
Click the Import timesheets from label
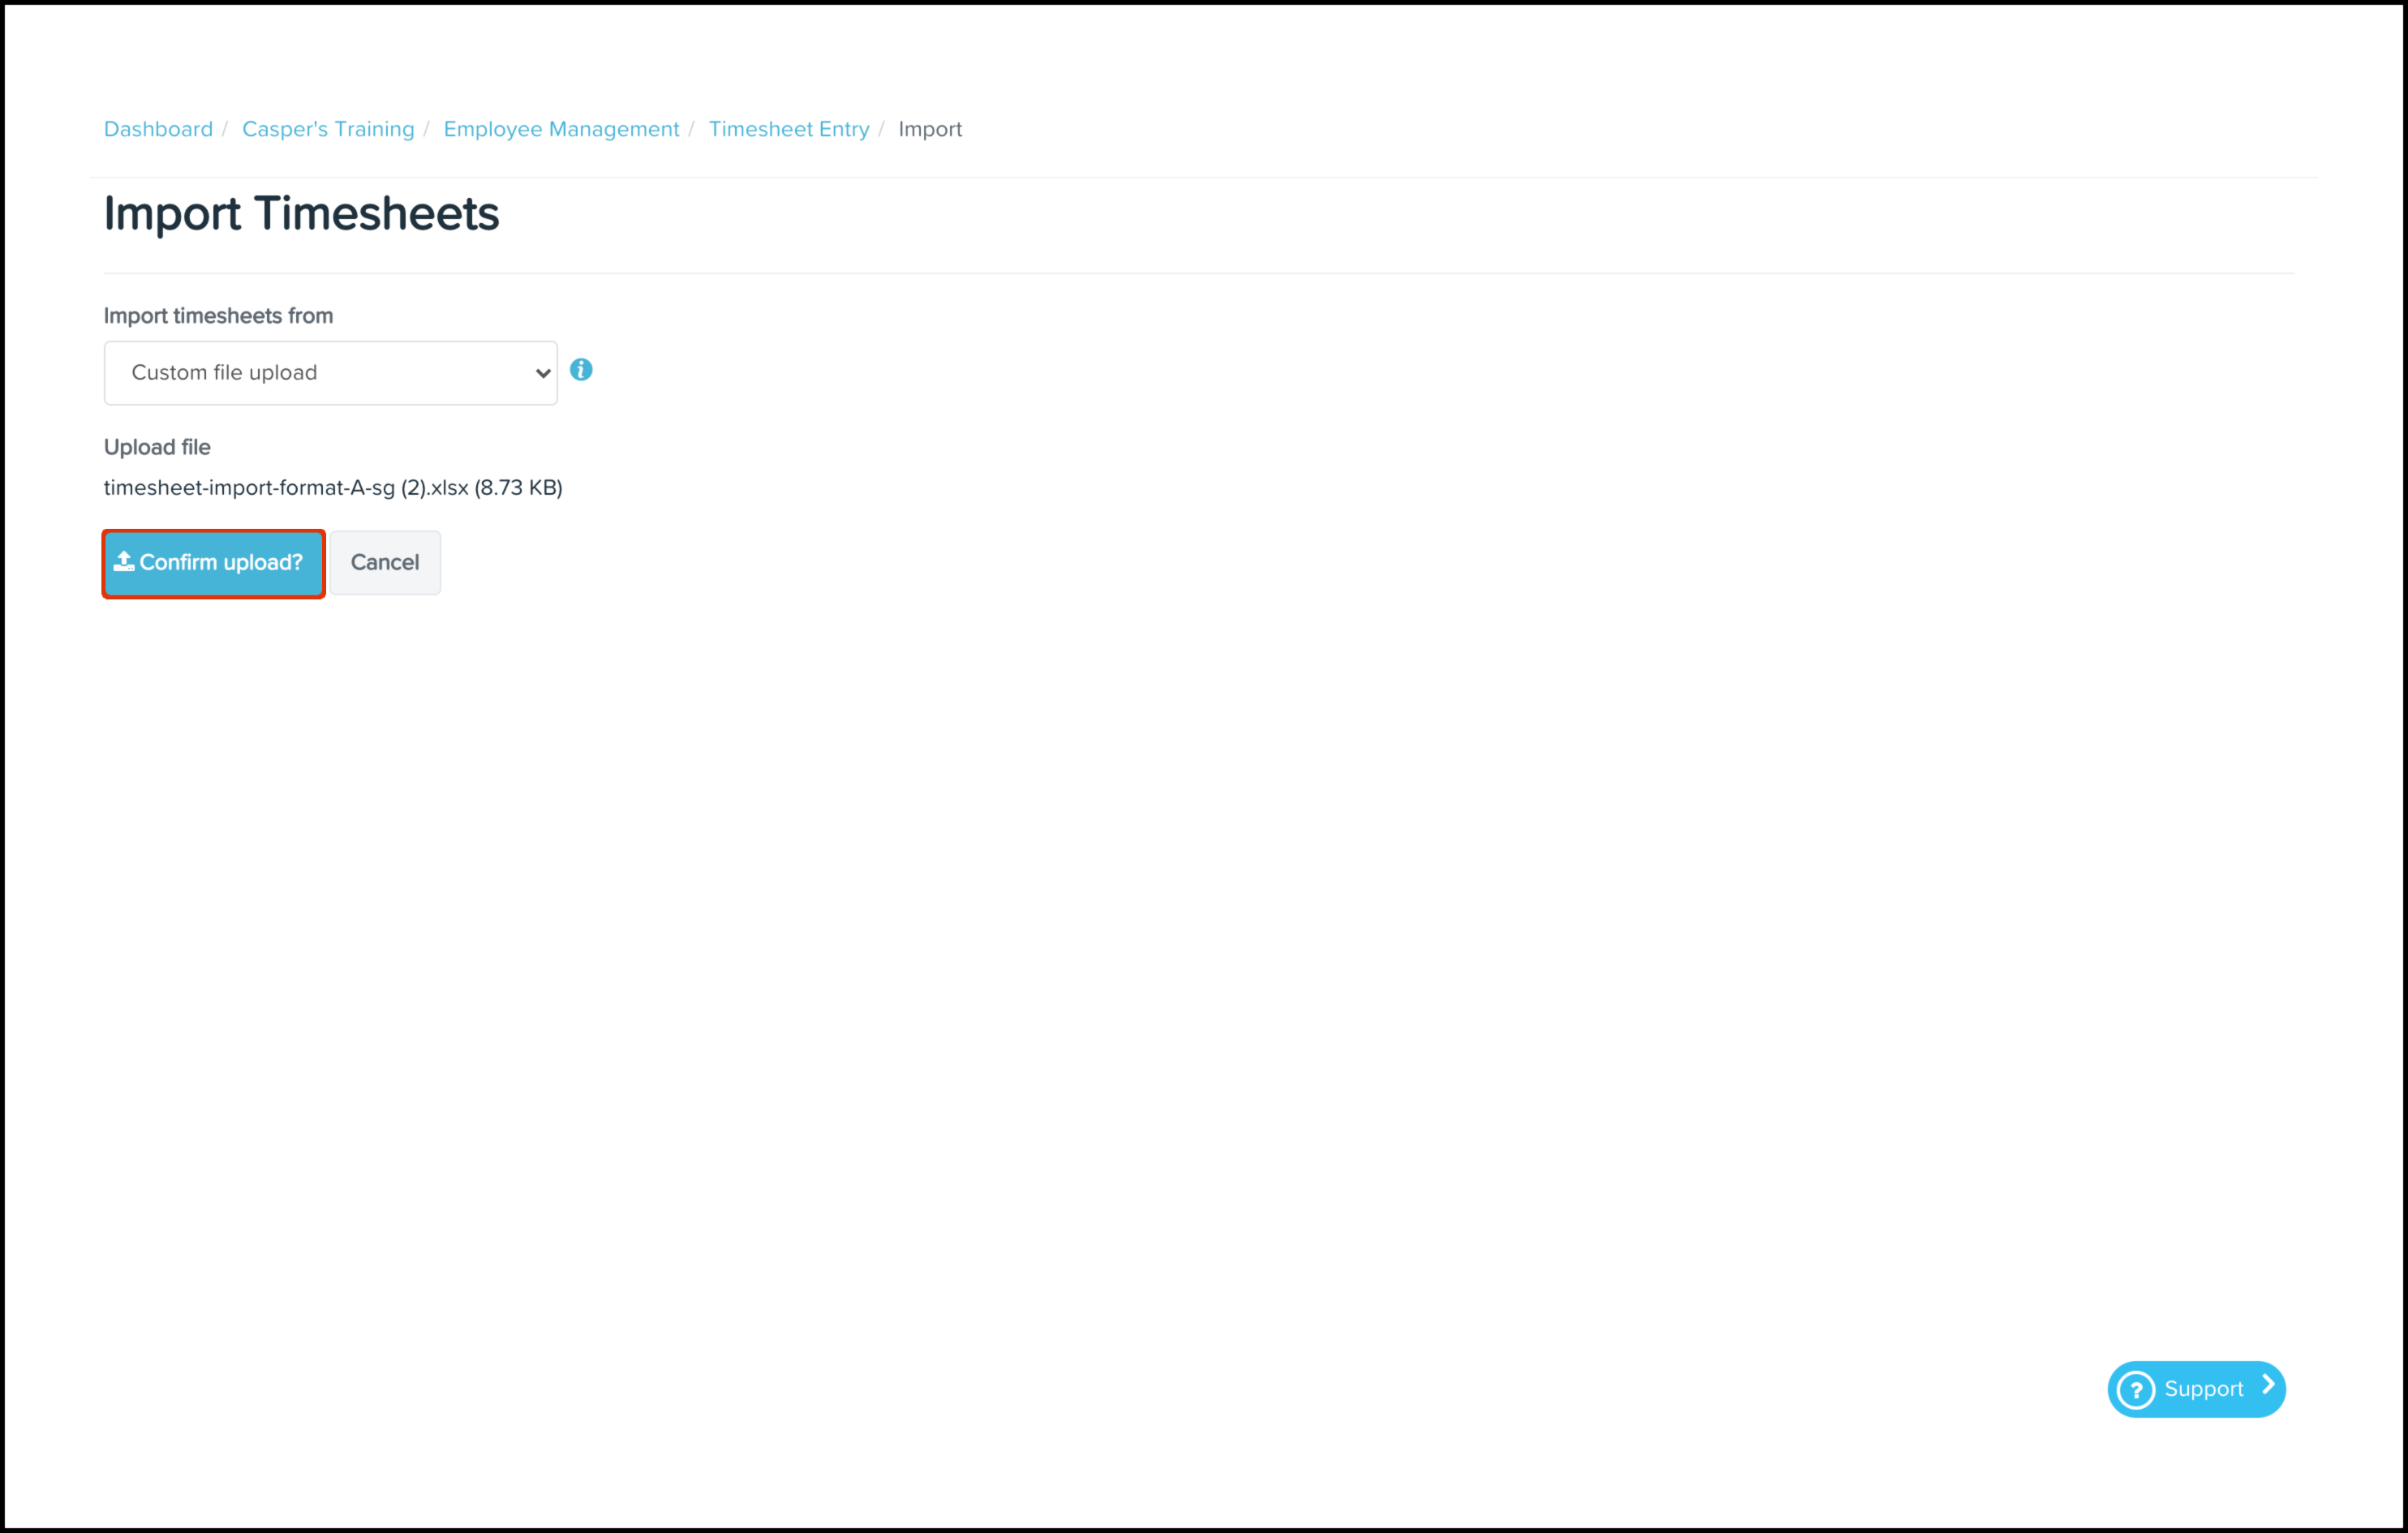tap(218, 316)
